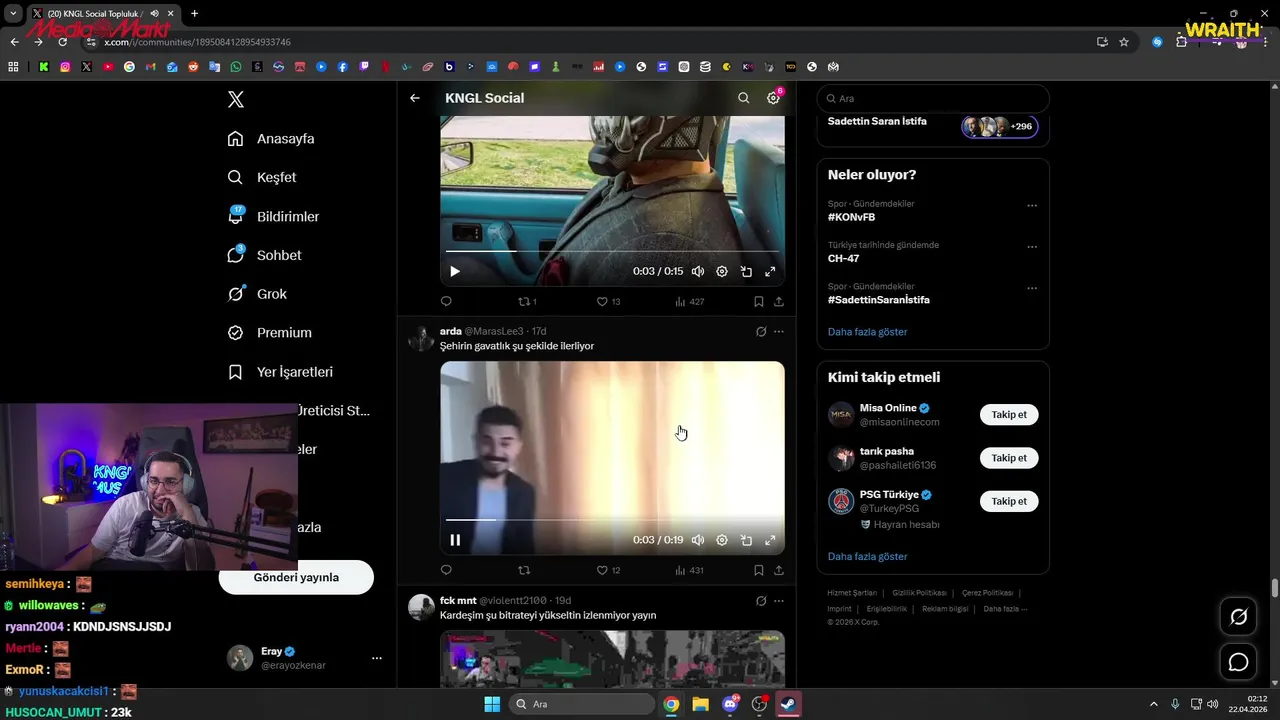Open Grok in the sidebar

(258, 294)
